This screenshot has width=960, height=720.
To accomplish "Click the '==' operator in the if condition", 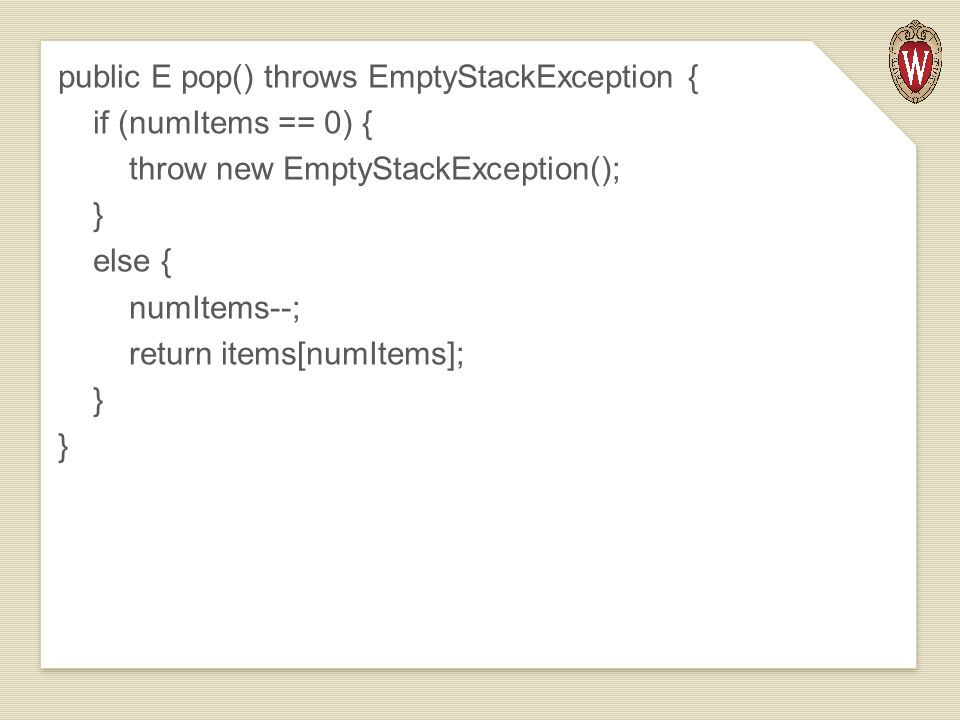I will (297, 124).
